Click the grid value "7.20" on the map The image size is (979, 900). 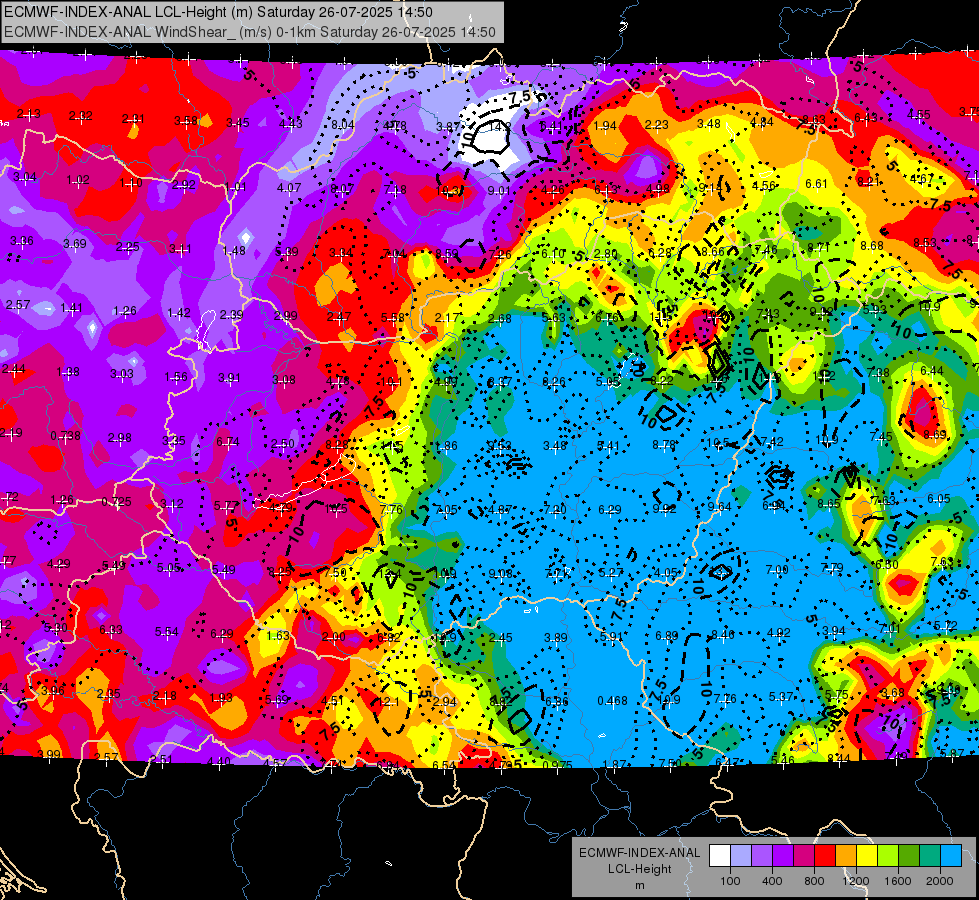(x=555, y=510)
